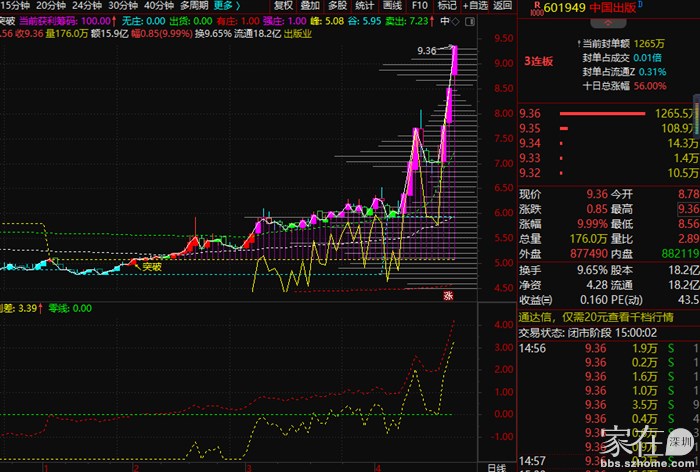The width and height of the screenshot is (700, 472).
Task: Click the 返回 back button
Action: pyautogui.click(x=501, y=5)
